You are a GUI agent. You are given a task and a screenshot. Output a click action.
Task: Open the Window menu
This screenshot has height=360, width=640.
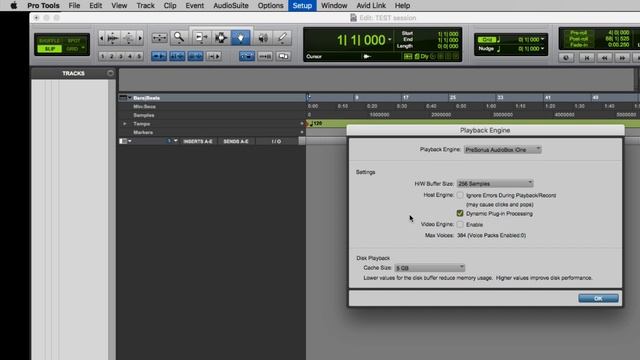pyautogui.click(x=334, y=6)
